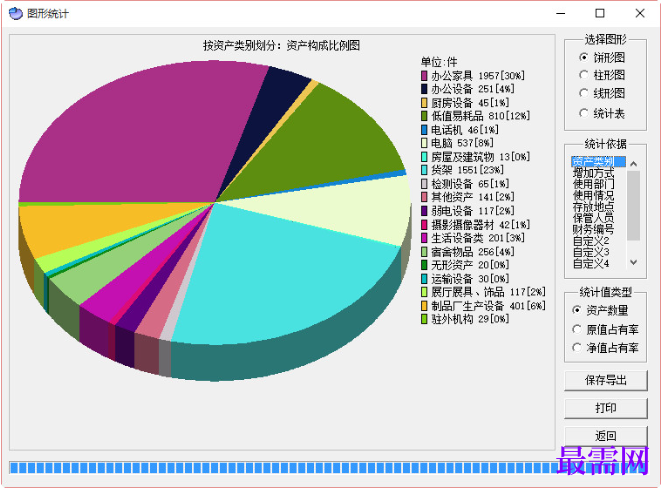
Task: Click the list scroll-down arrow in 统计依据
Action: coord(633,262)
